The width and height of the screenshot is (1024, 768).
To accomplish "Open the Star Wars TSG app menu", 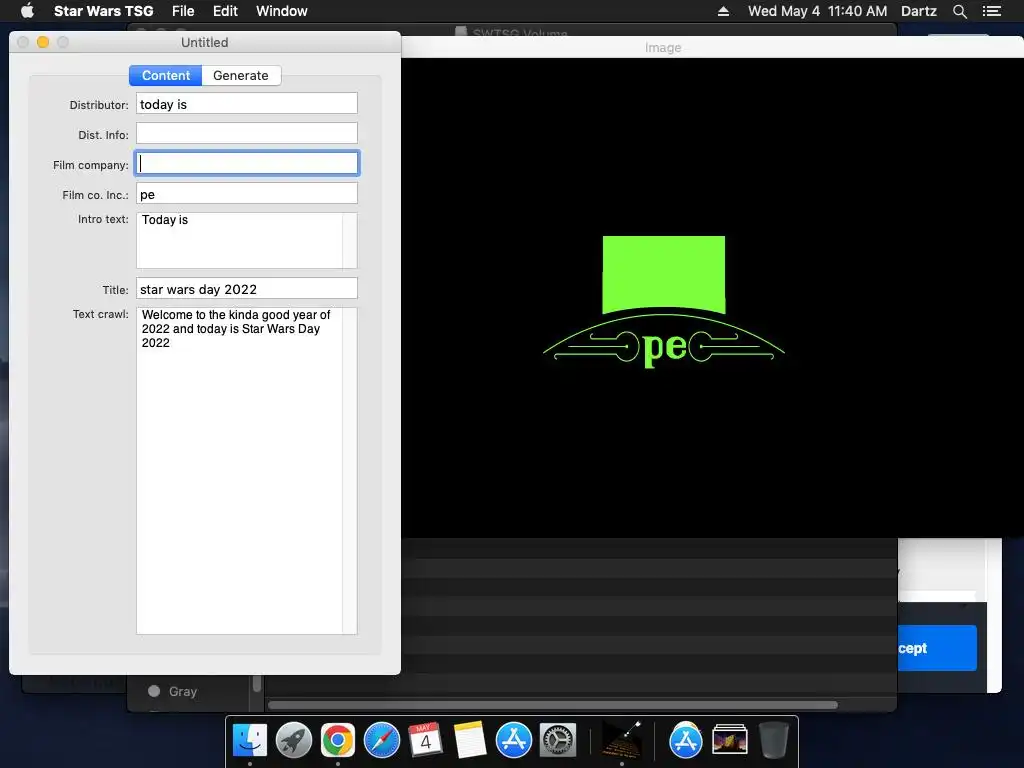I will click(103, 11).
